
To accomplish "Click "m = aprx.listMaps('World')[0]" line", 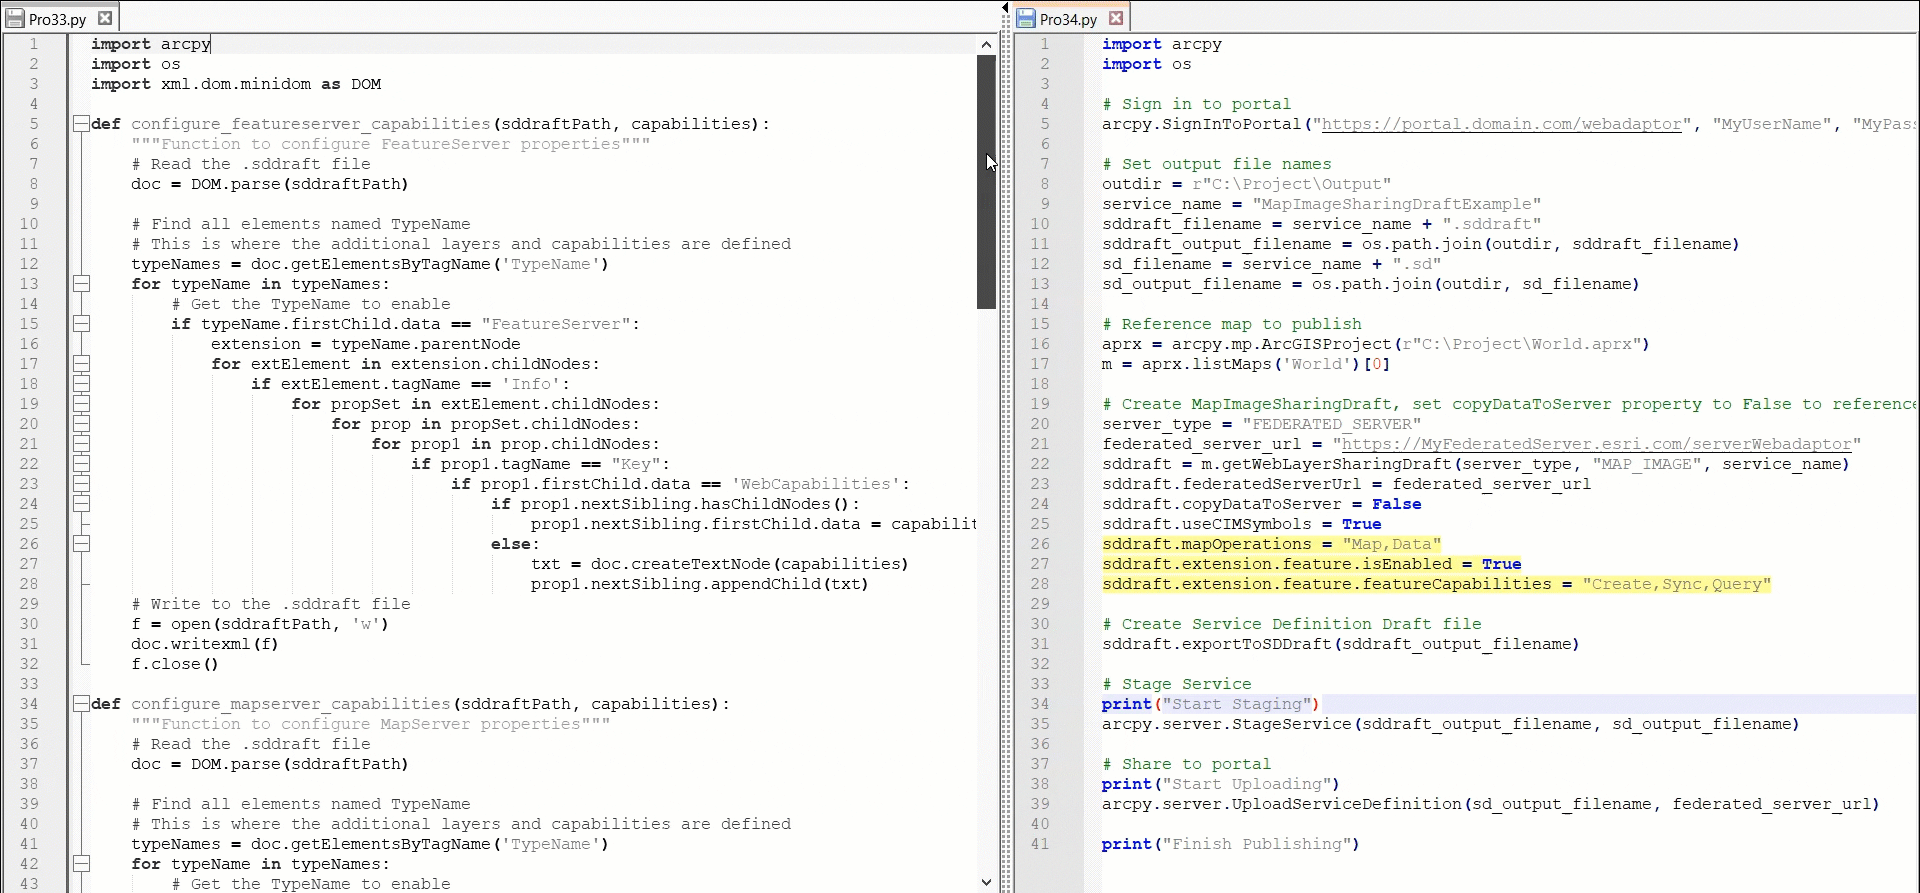I will pos(1246,364).
